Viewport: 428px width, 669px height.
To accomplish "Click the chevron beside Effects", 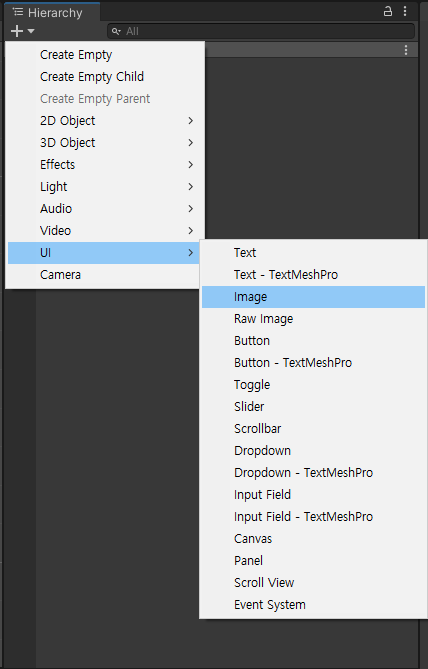I will [x=191, y=165].
